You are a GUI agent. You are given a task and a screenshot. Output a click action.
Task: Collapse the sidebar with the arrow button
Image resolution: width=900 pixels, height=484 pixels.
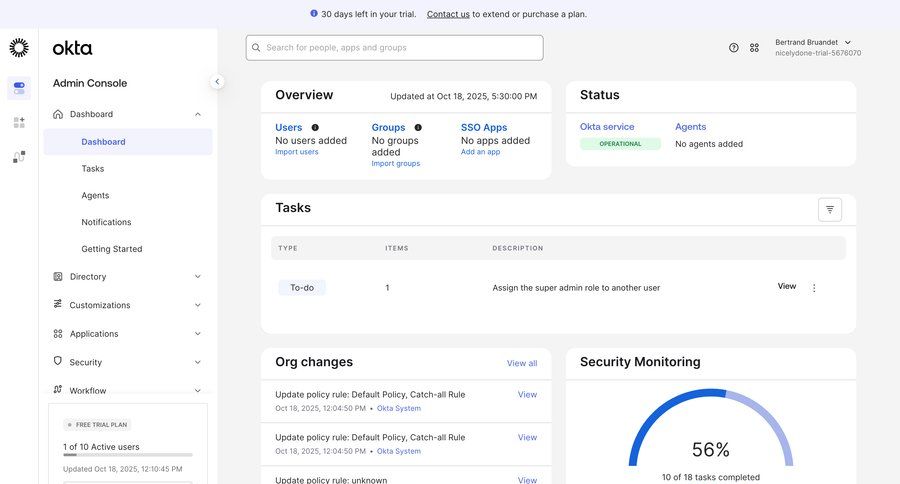coord(217,82)
